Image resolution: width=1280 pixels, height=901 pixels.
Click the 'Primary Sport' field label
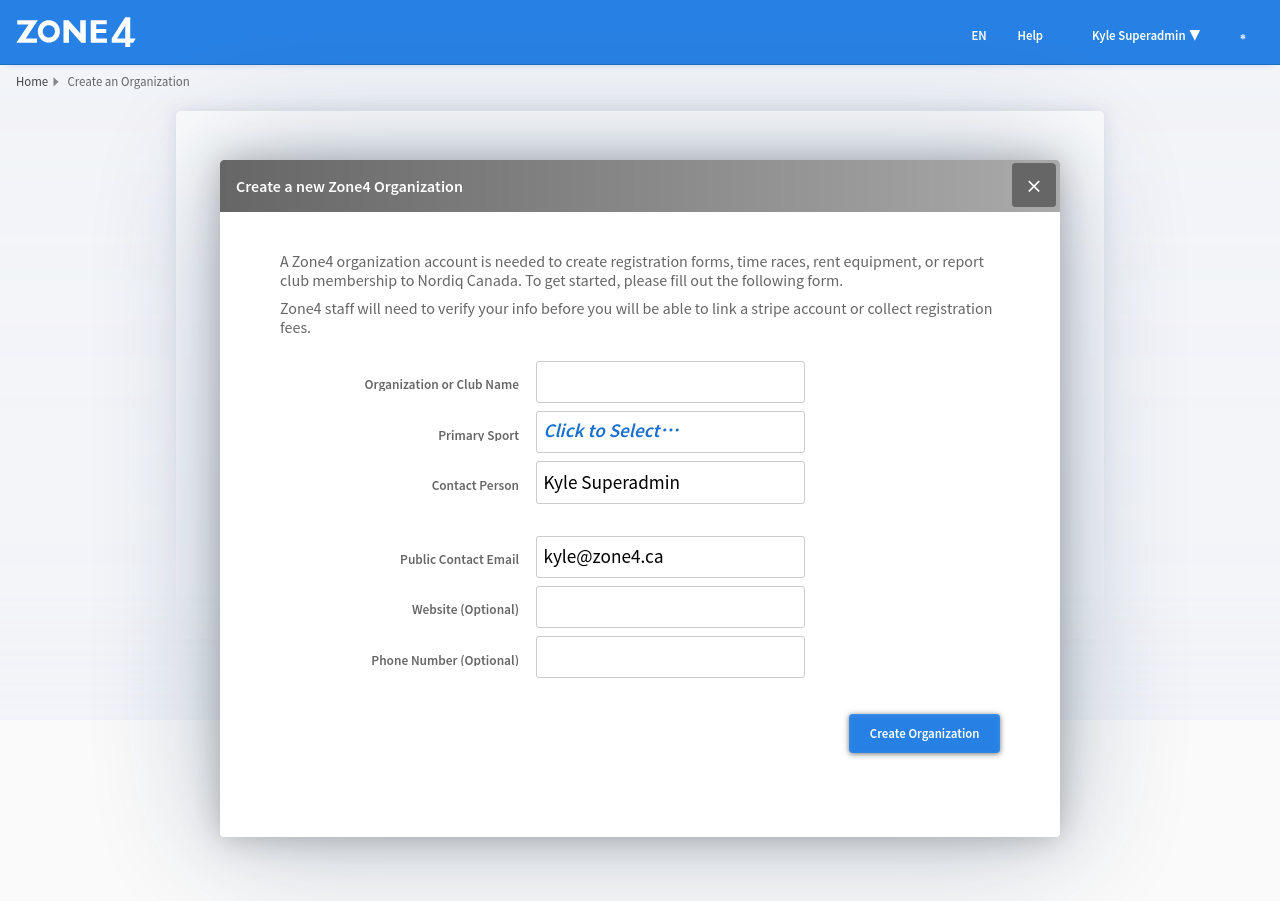click(478, 435)
